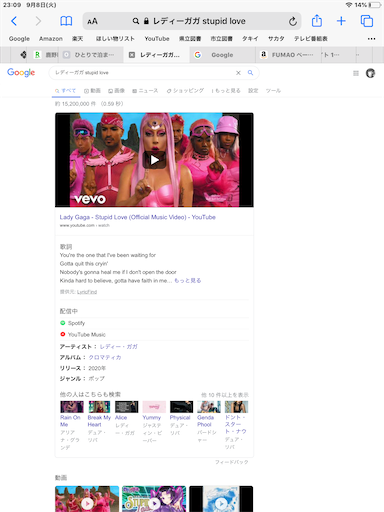
Task: Switch to the FUMAO tab
Action: point(288,55)
